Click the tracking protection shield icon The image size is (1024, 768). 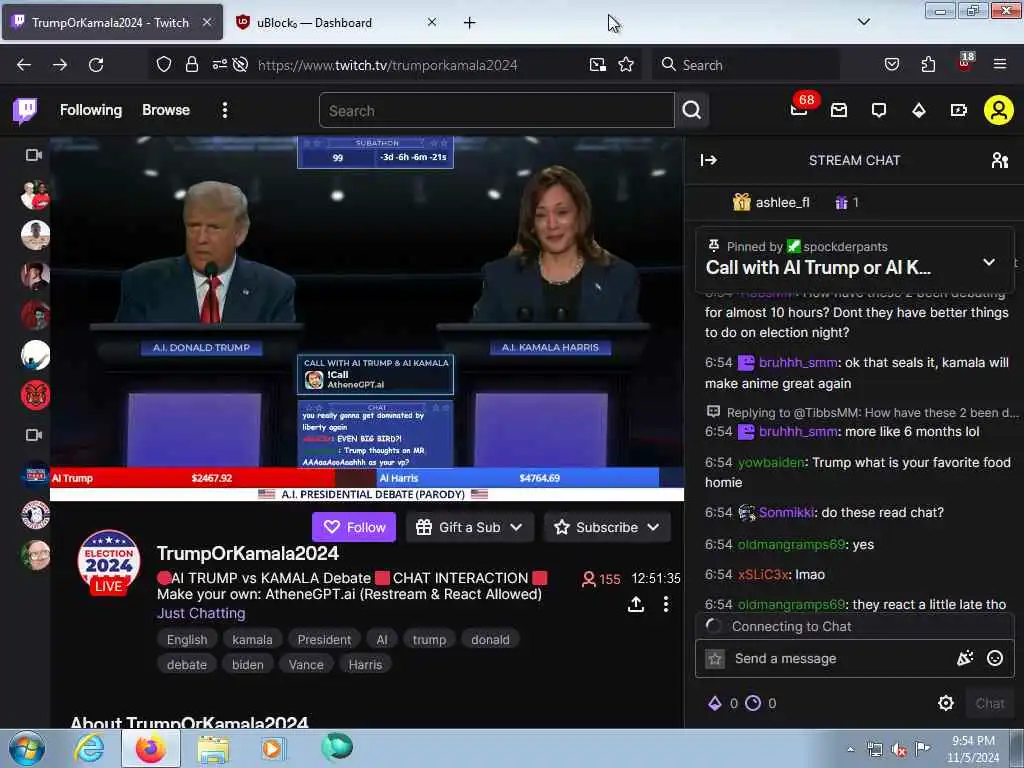163,65
